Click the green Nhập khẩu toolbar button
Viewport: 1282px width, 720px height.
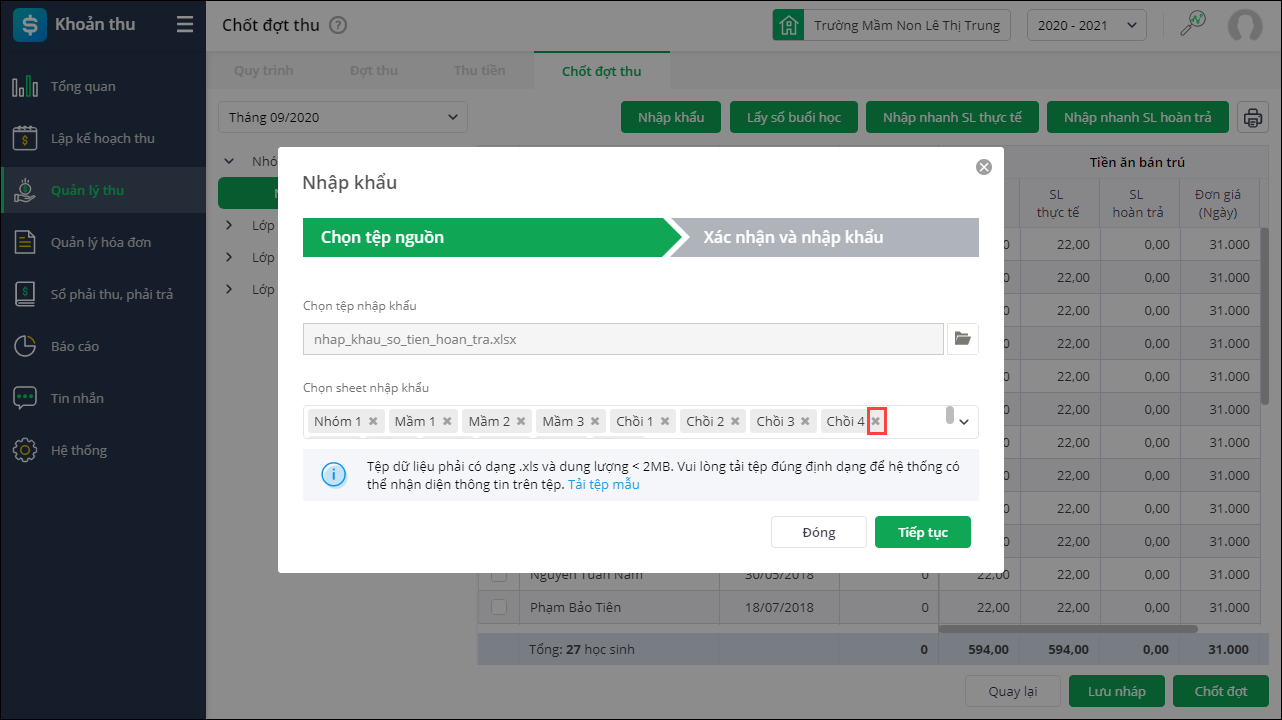coord(671,117)
